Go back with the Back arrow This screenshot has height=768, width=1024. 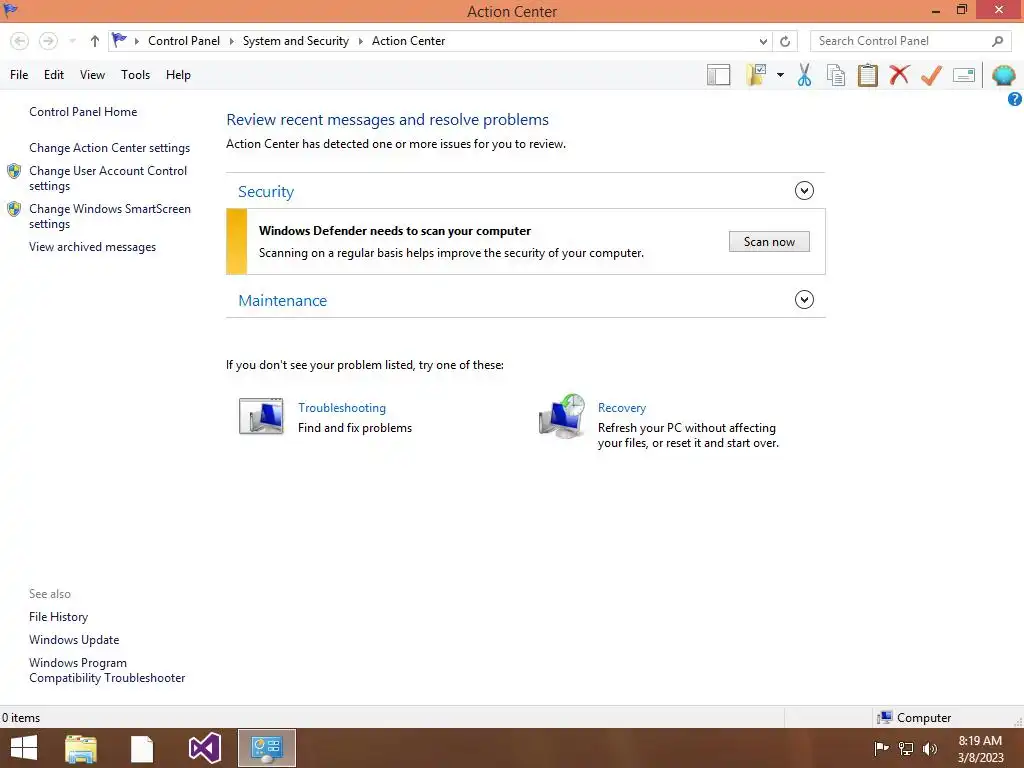(20, 41)
